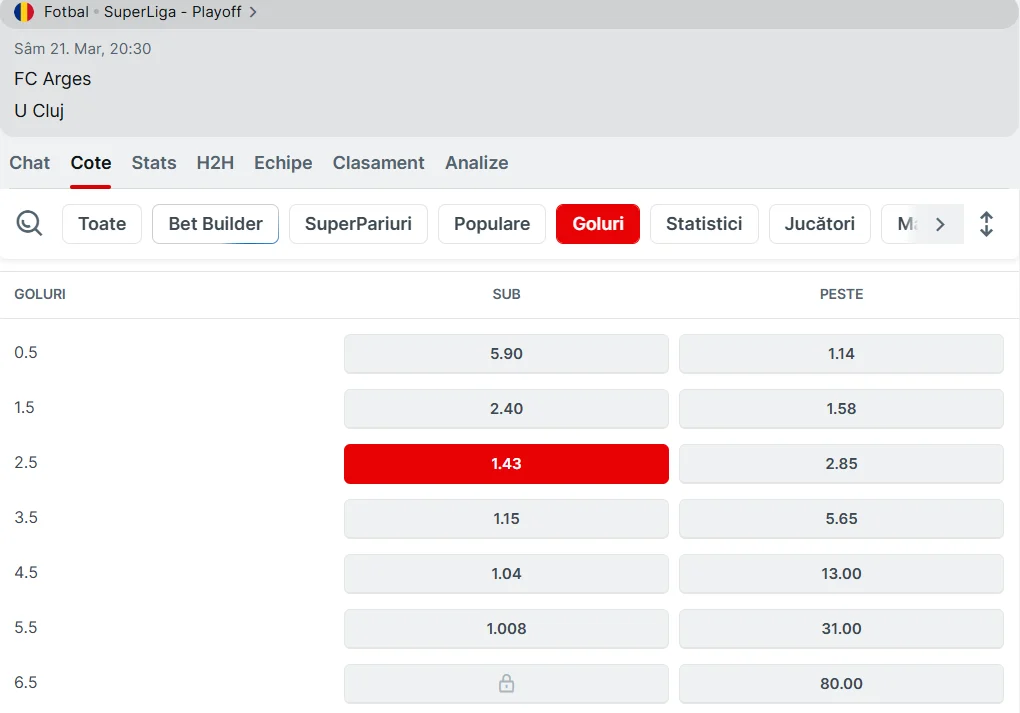The image size is (1020, 713).
Task: Pick over 0.5 goals at 1.14
Action: (x=841, y=354)
